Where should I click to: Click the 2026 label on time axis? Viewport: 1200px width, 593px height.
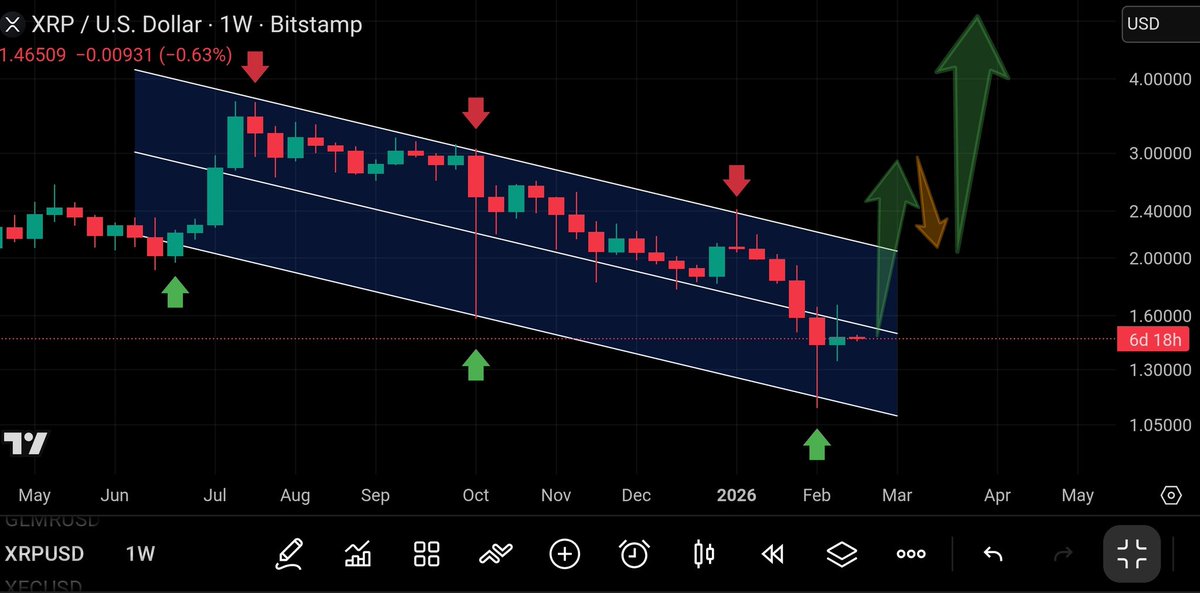click(736, 496)
